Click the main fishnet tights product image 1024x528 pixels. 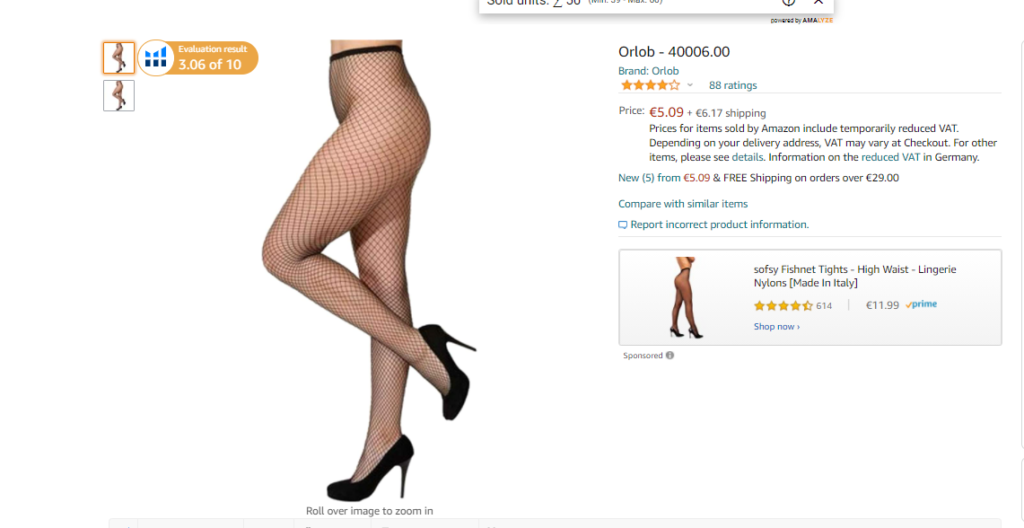[x=369, y=271]
